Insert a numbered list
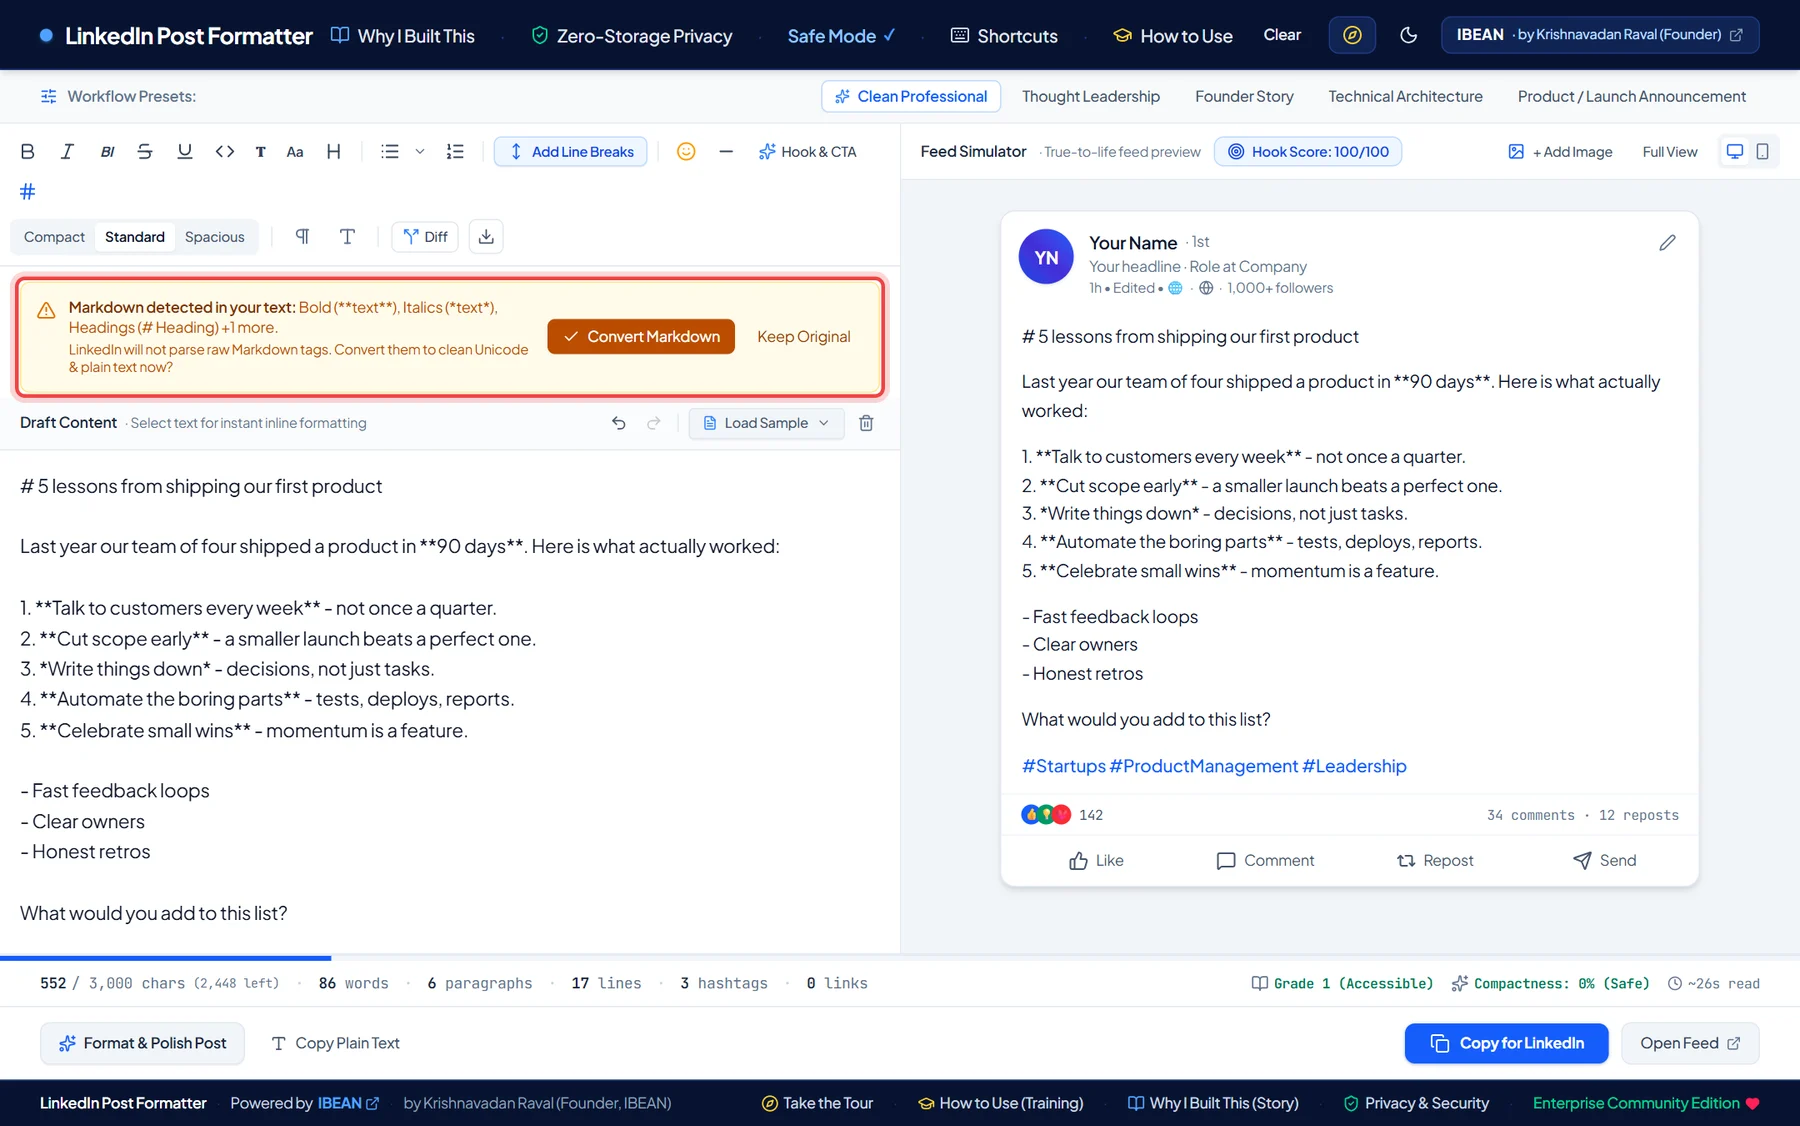1800x1126 pixels. point(455,152)
